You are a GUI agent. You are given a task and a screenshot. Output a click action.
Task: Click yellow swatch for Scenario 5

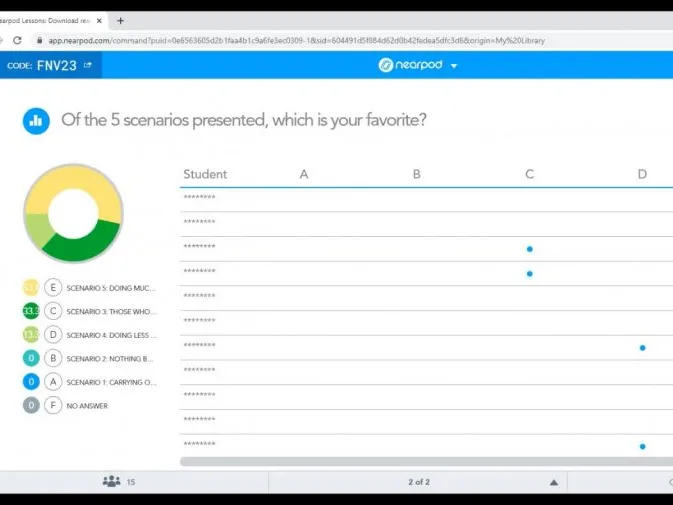[31, 287]
